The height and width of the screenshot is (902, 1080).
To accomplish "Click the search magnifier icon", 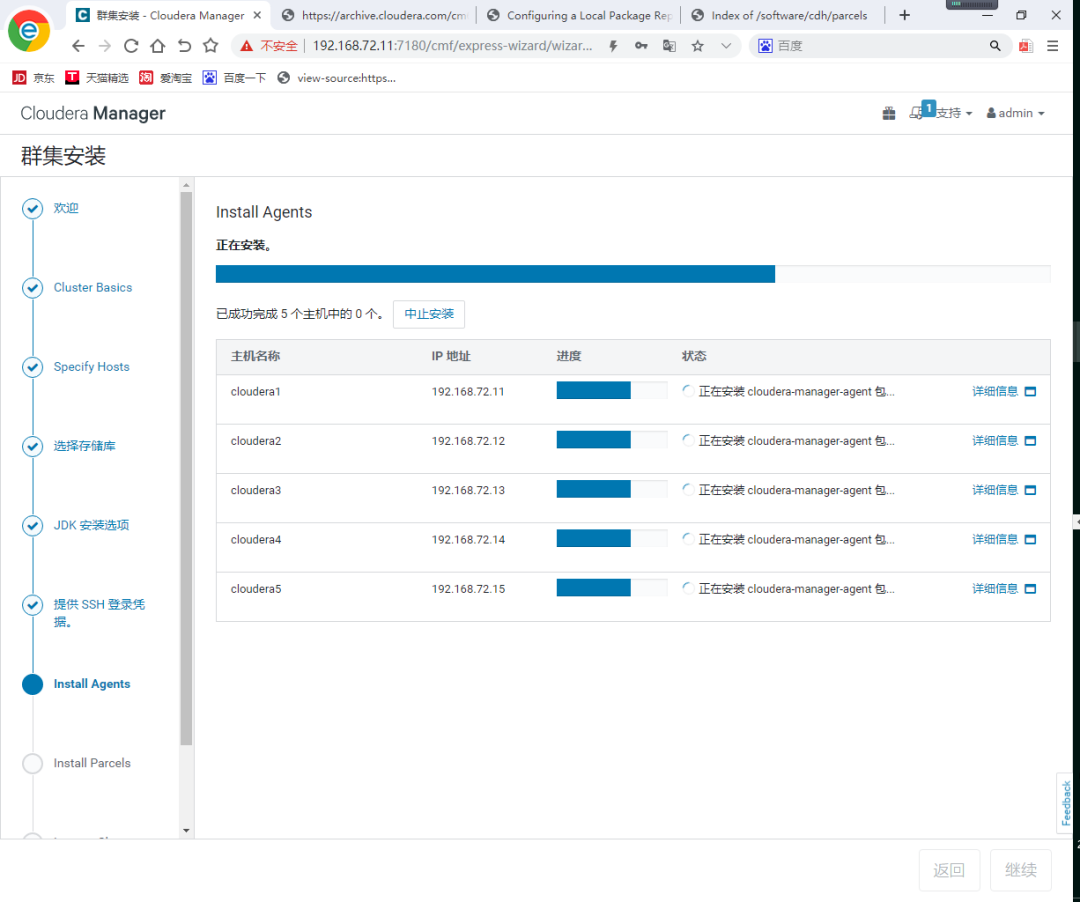I will click(995, 46).
